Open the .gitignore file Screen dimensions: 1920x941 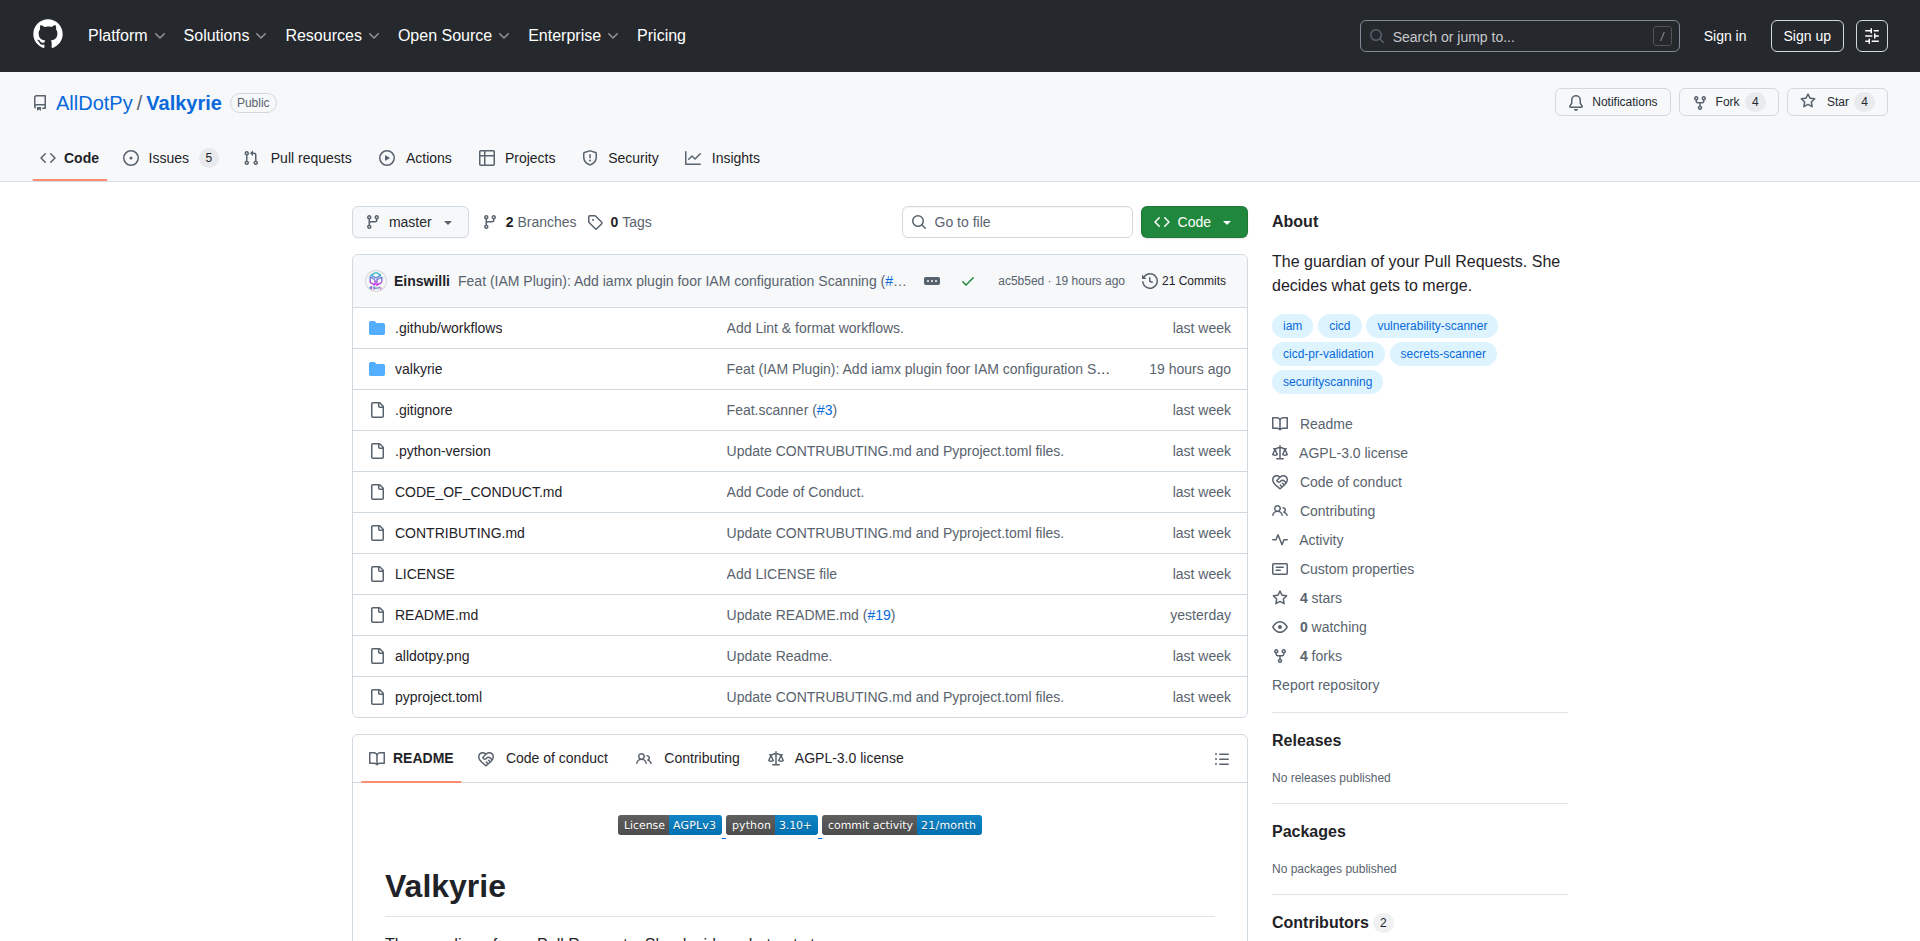[423, 410]
